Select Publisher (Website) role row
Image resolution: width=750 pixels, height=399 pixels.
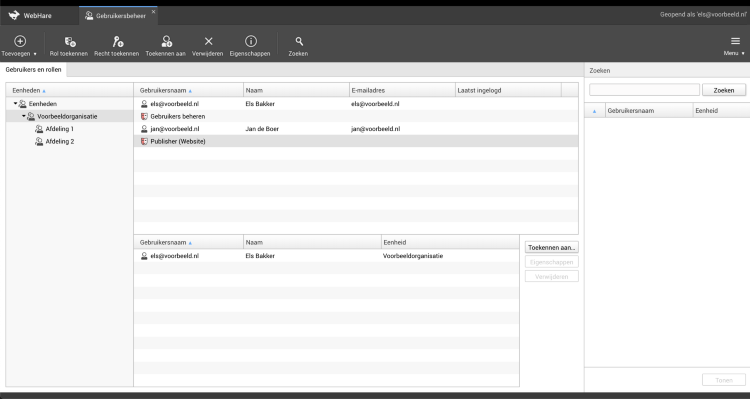(356, 142)
